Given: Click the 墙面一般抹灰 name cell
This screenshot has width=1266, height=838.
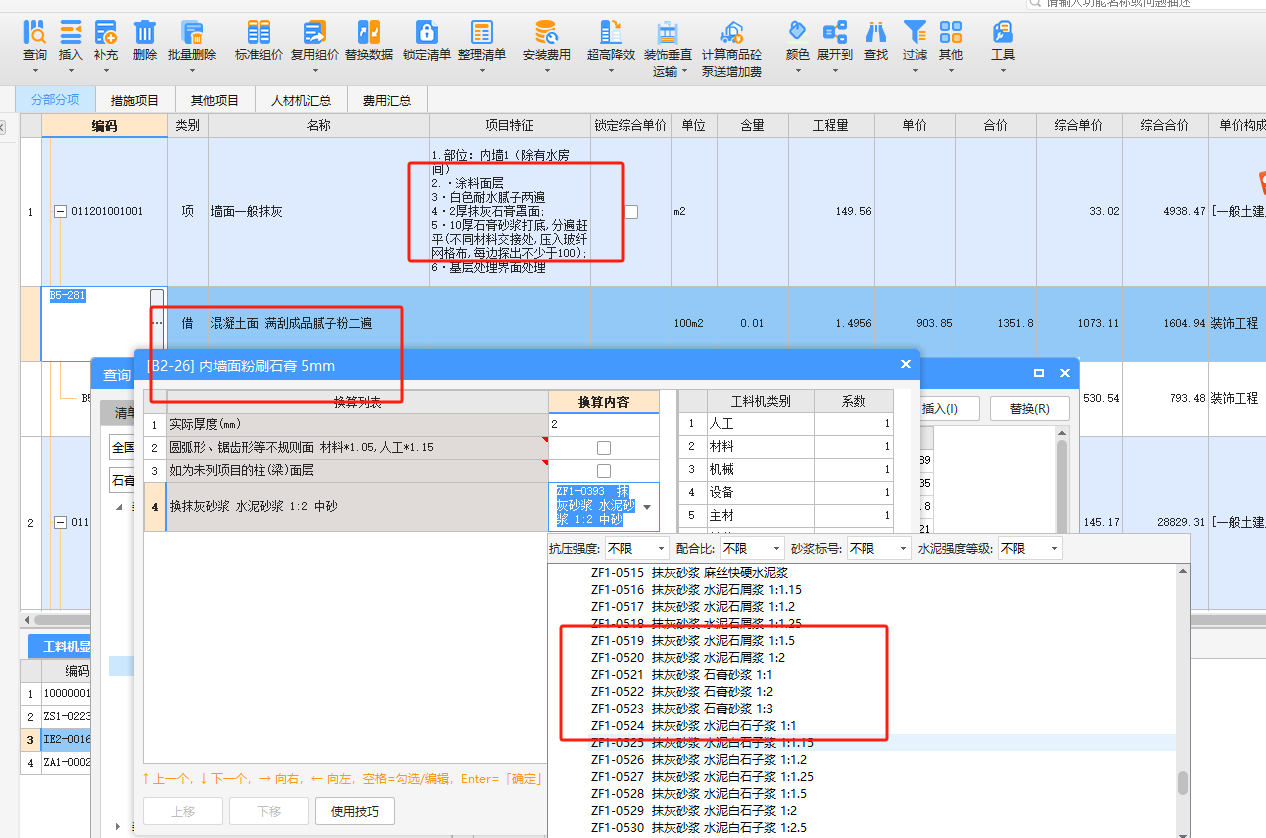Looking at the screenshot, I should (x=319, y=212).
